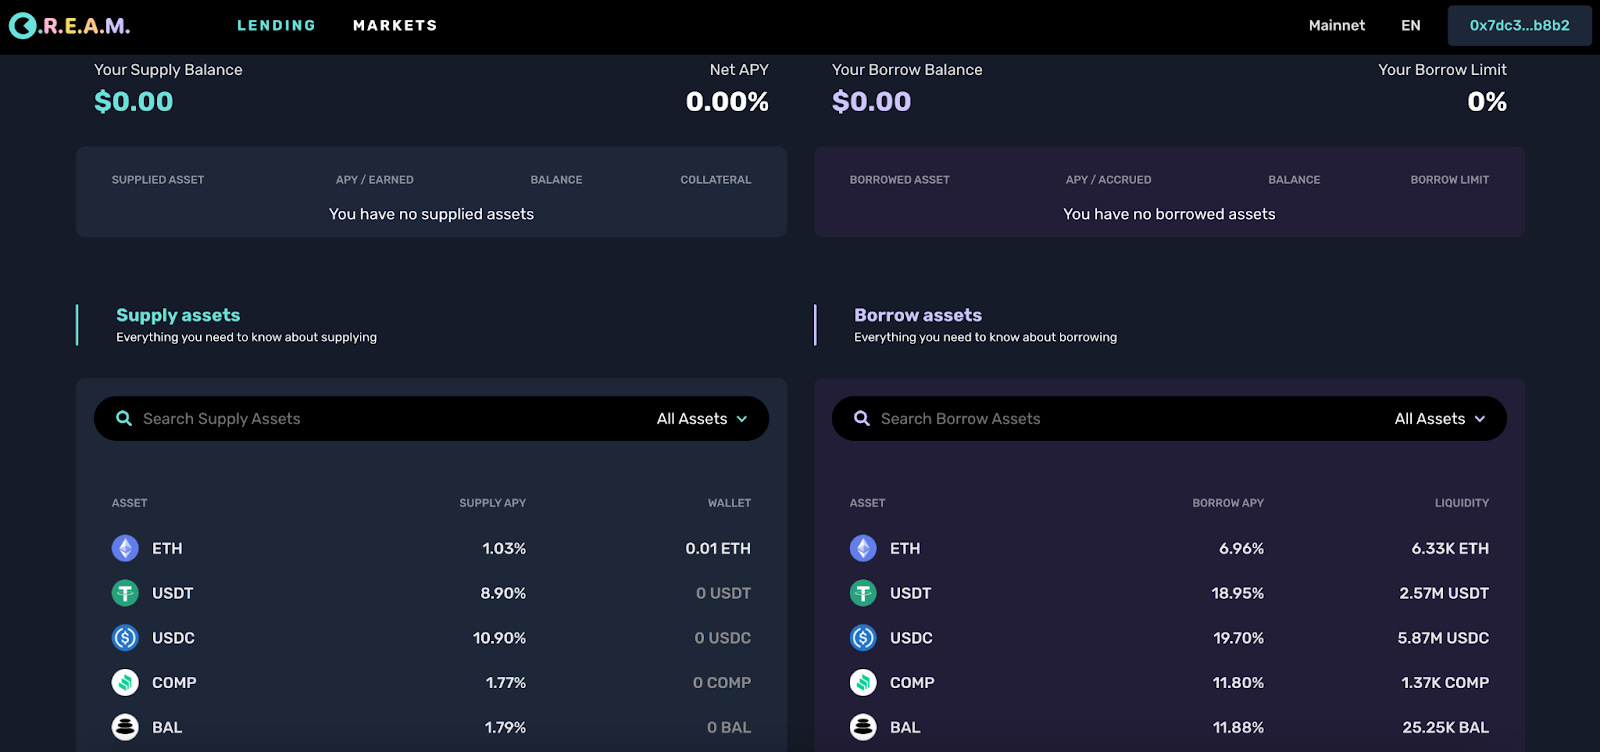Select USDC label in Borrow assets

pos(911,638)
